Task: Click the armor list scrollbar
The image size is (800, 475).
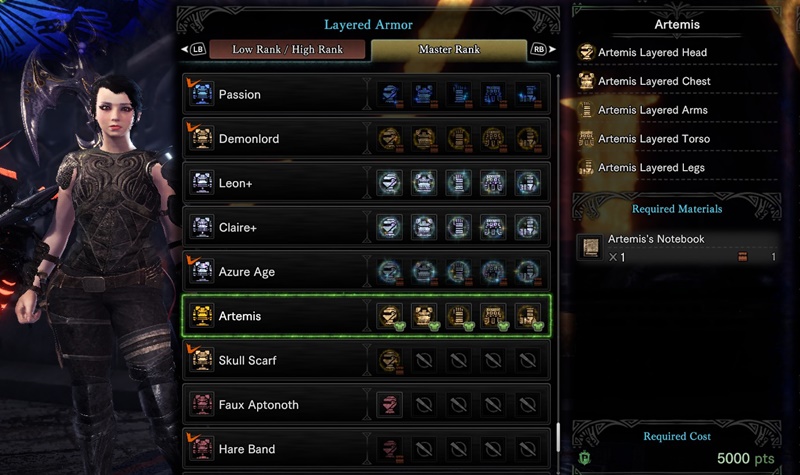Action: click(x=558, y=437)
